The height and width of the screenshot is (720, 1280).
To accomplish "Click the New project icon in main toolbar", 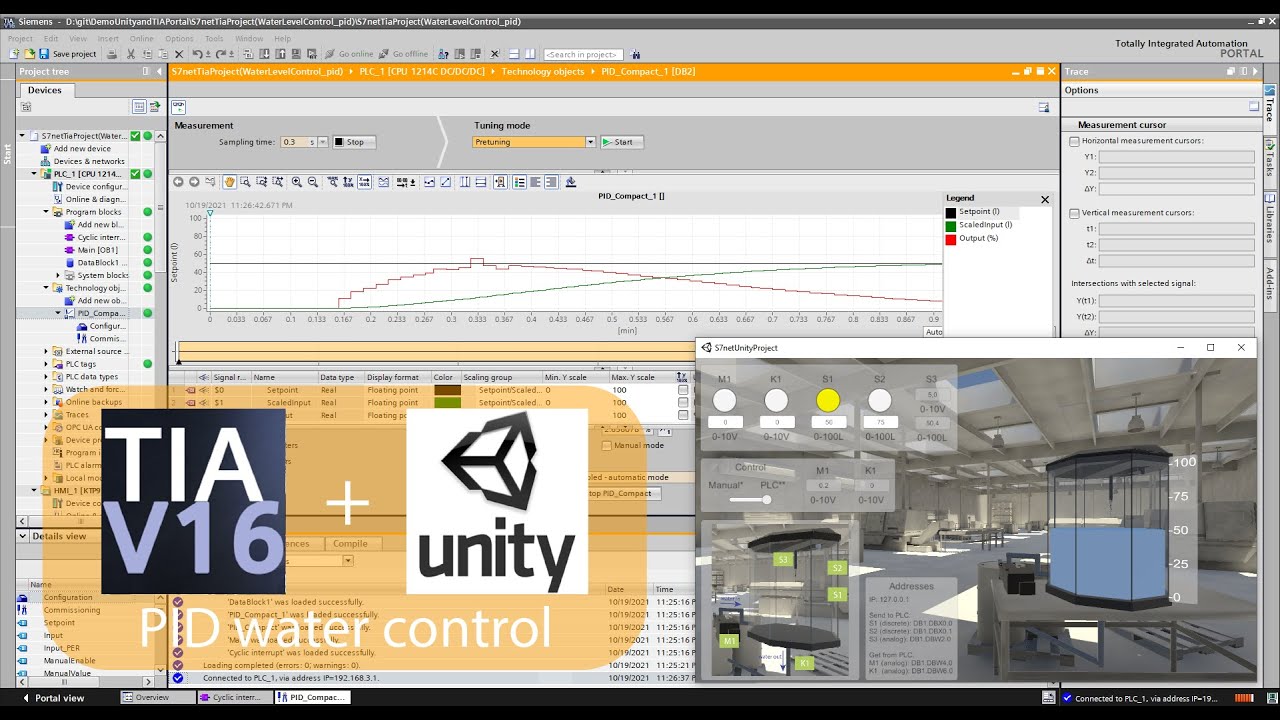I will [13, 54].
